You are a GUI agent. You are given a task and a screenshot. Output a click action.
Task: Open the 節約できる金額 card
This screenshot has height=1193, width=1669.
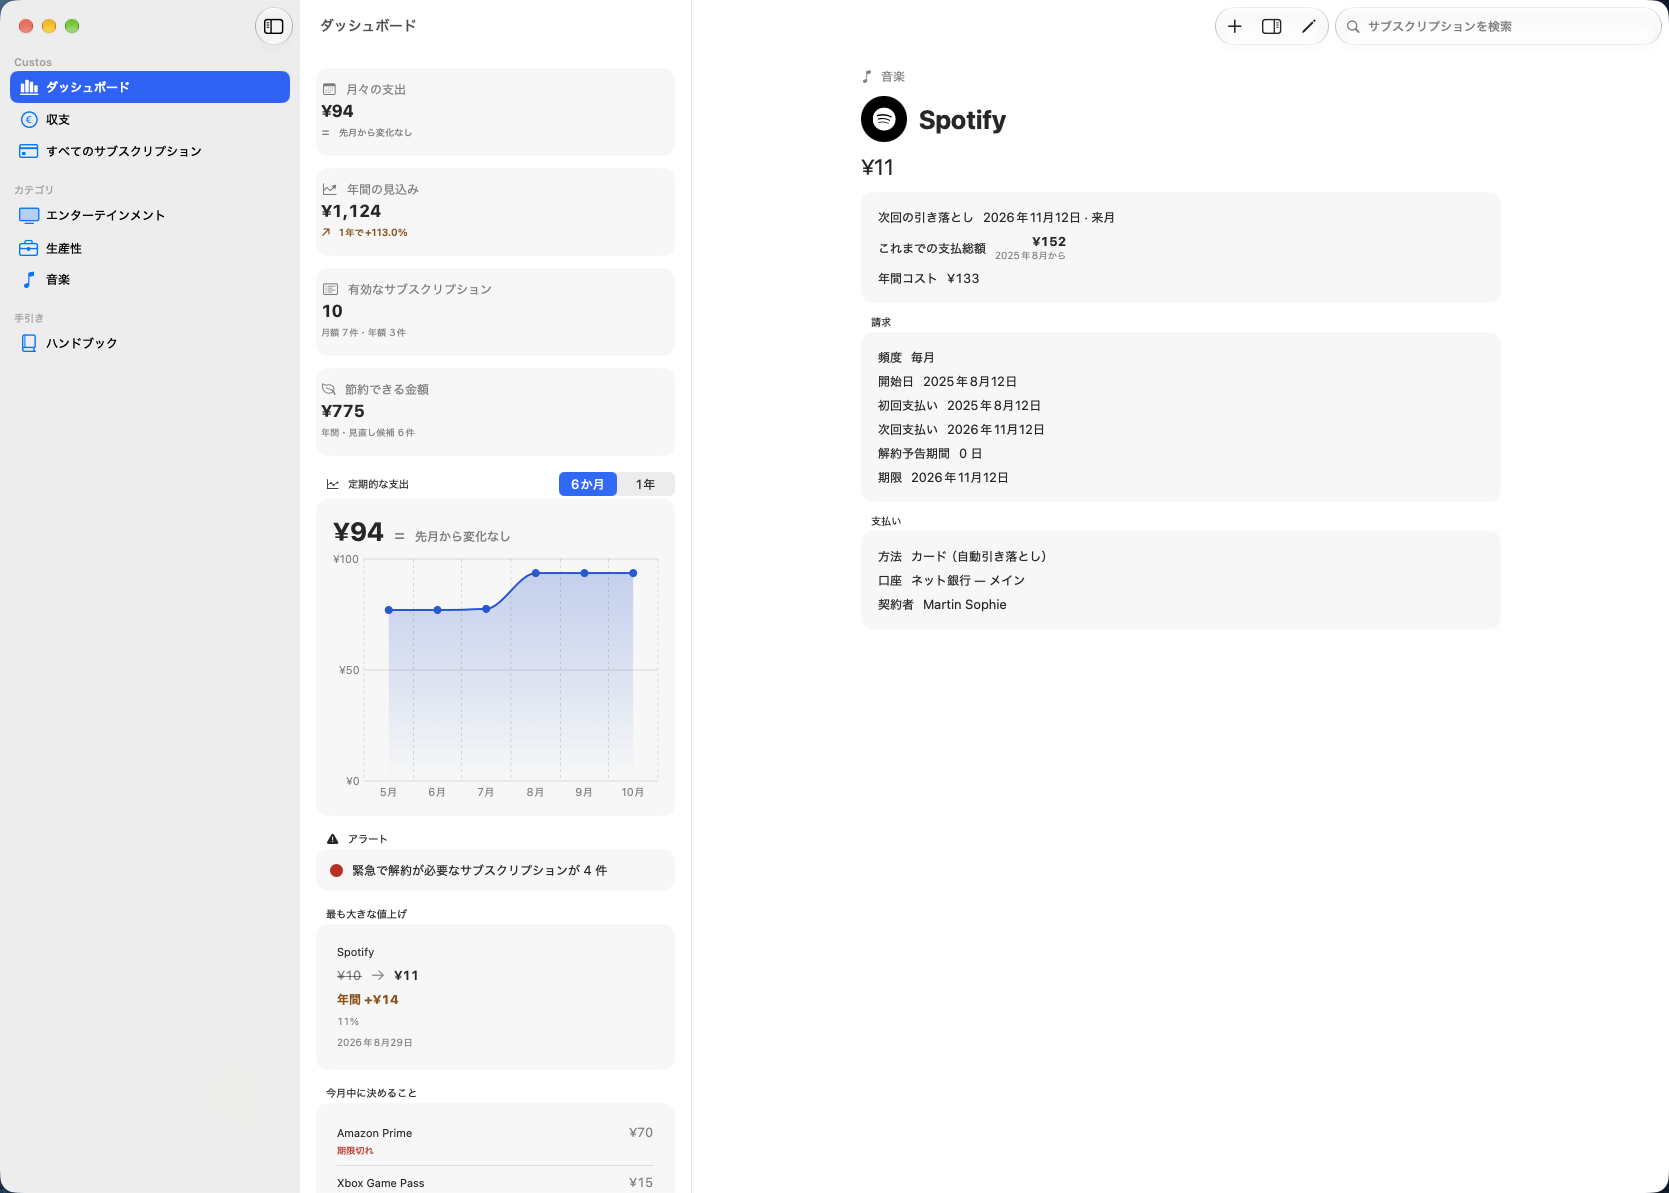point(495,412)
